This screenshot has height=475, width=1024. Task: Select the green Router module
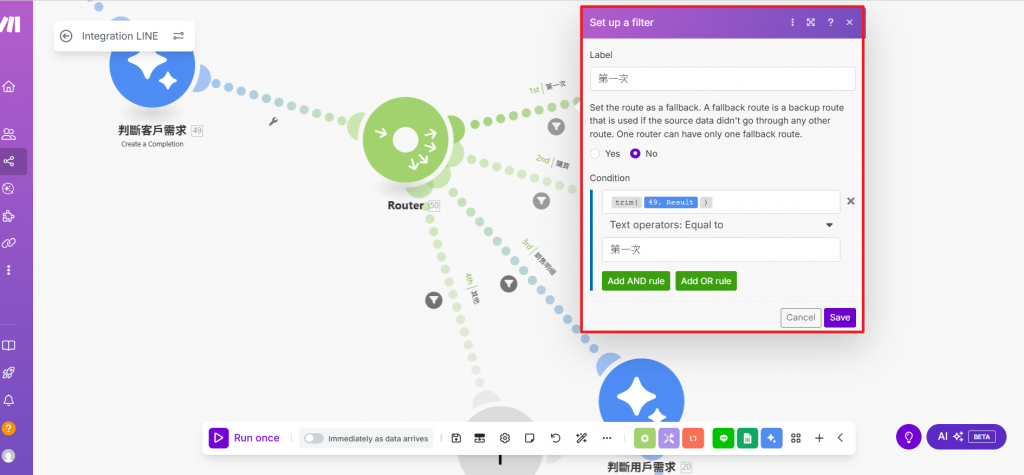[405, 139]
